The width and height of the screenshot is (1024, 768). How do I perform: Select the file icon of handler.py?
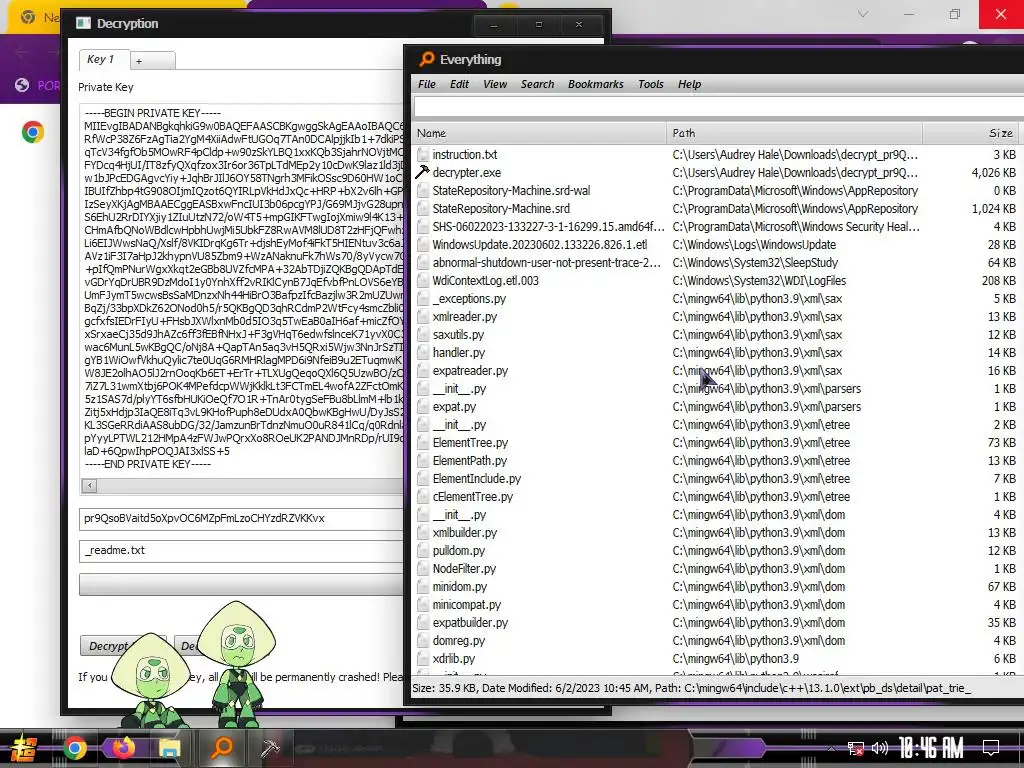coord(423,353)
